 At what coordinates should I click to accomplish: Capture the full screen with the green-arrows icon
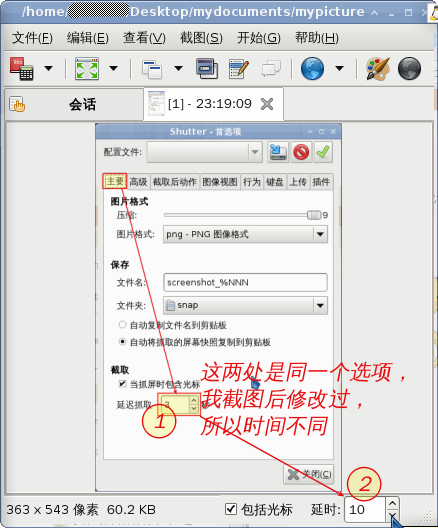87,69
